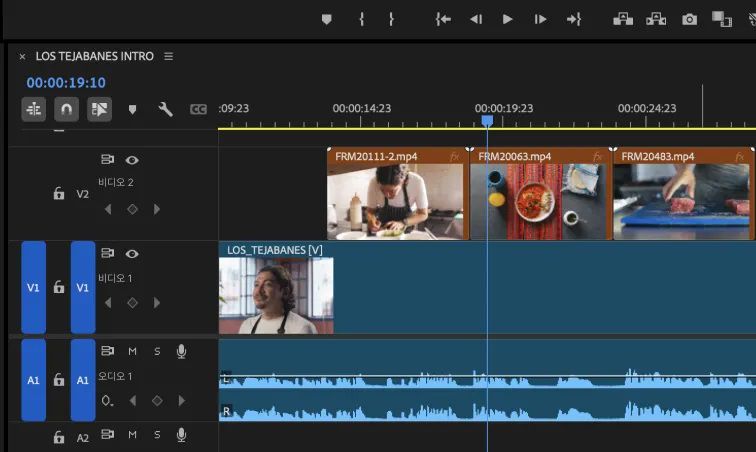Solo audio track A1

157,351
